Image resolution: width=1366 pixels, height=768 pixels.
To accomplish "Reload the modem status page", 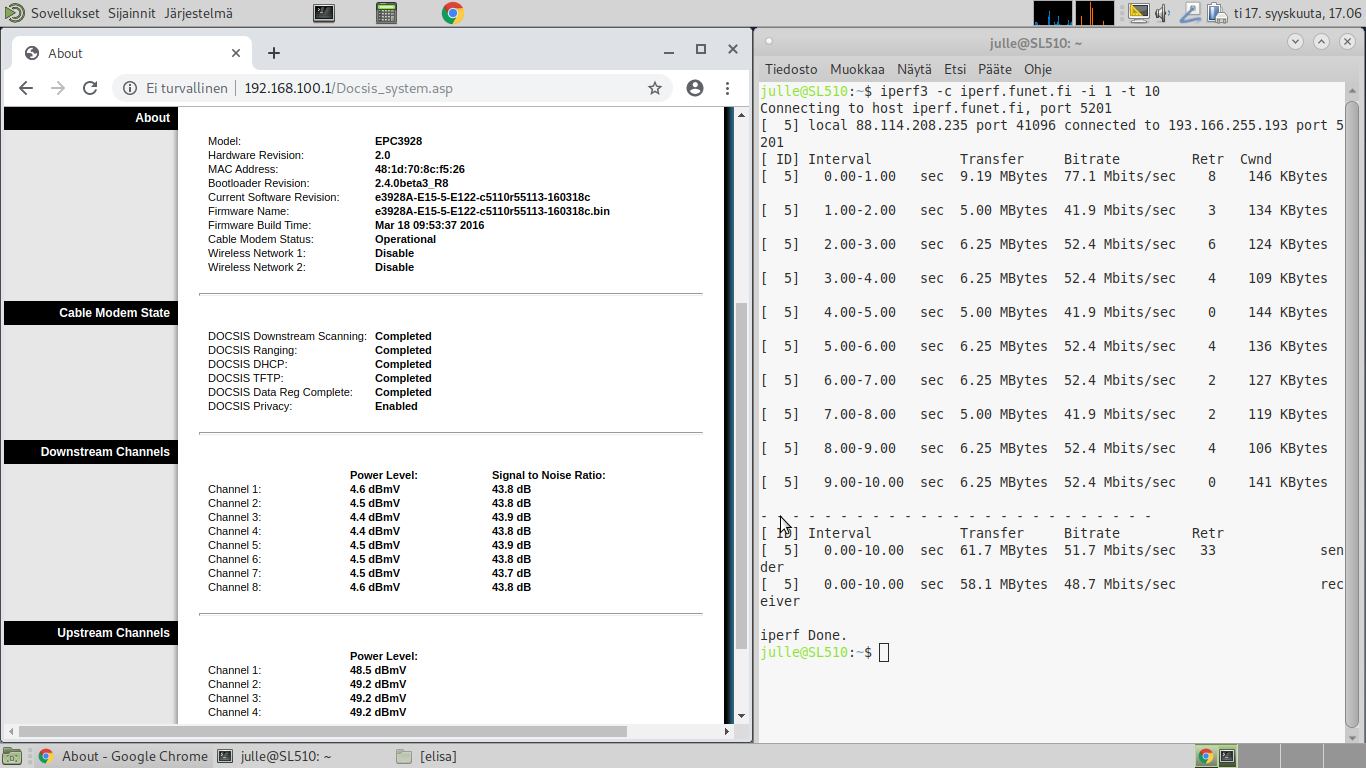I will point(90,88).
